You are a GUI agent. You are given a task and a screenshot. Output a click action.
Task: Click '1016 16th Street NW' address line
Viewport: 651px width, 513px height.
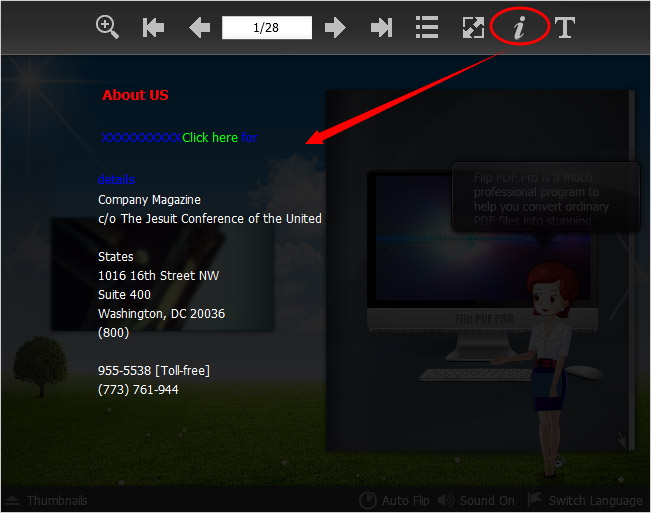coord(159,276)
